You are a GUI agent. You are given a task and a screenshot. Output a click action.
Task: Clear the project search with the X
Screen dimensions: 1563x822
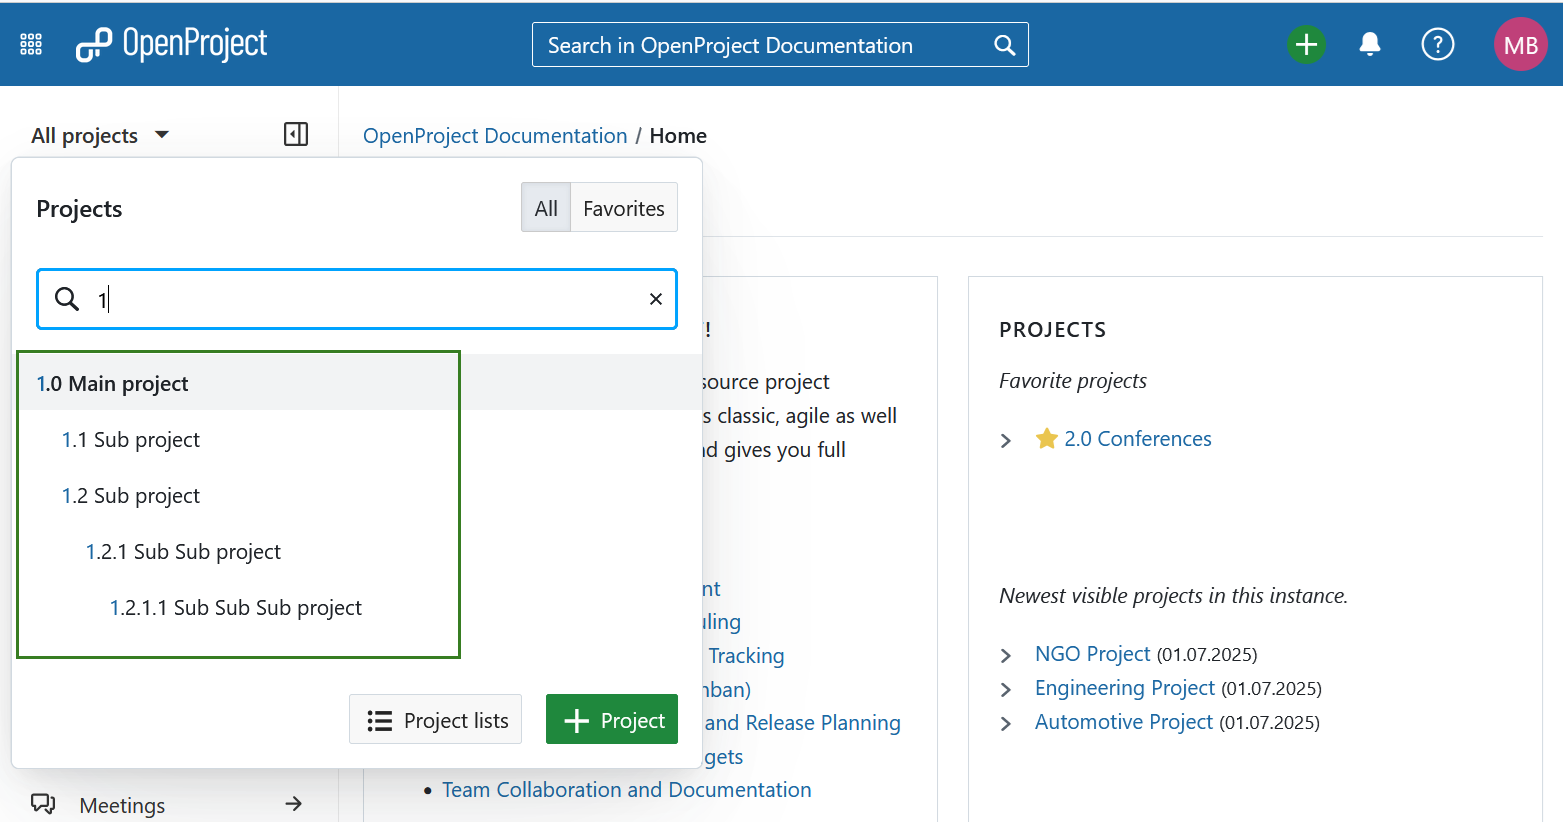point(656,299)
